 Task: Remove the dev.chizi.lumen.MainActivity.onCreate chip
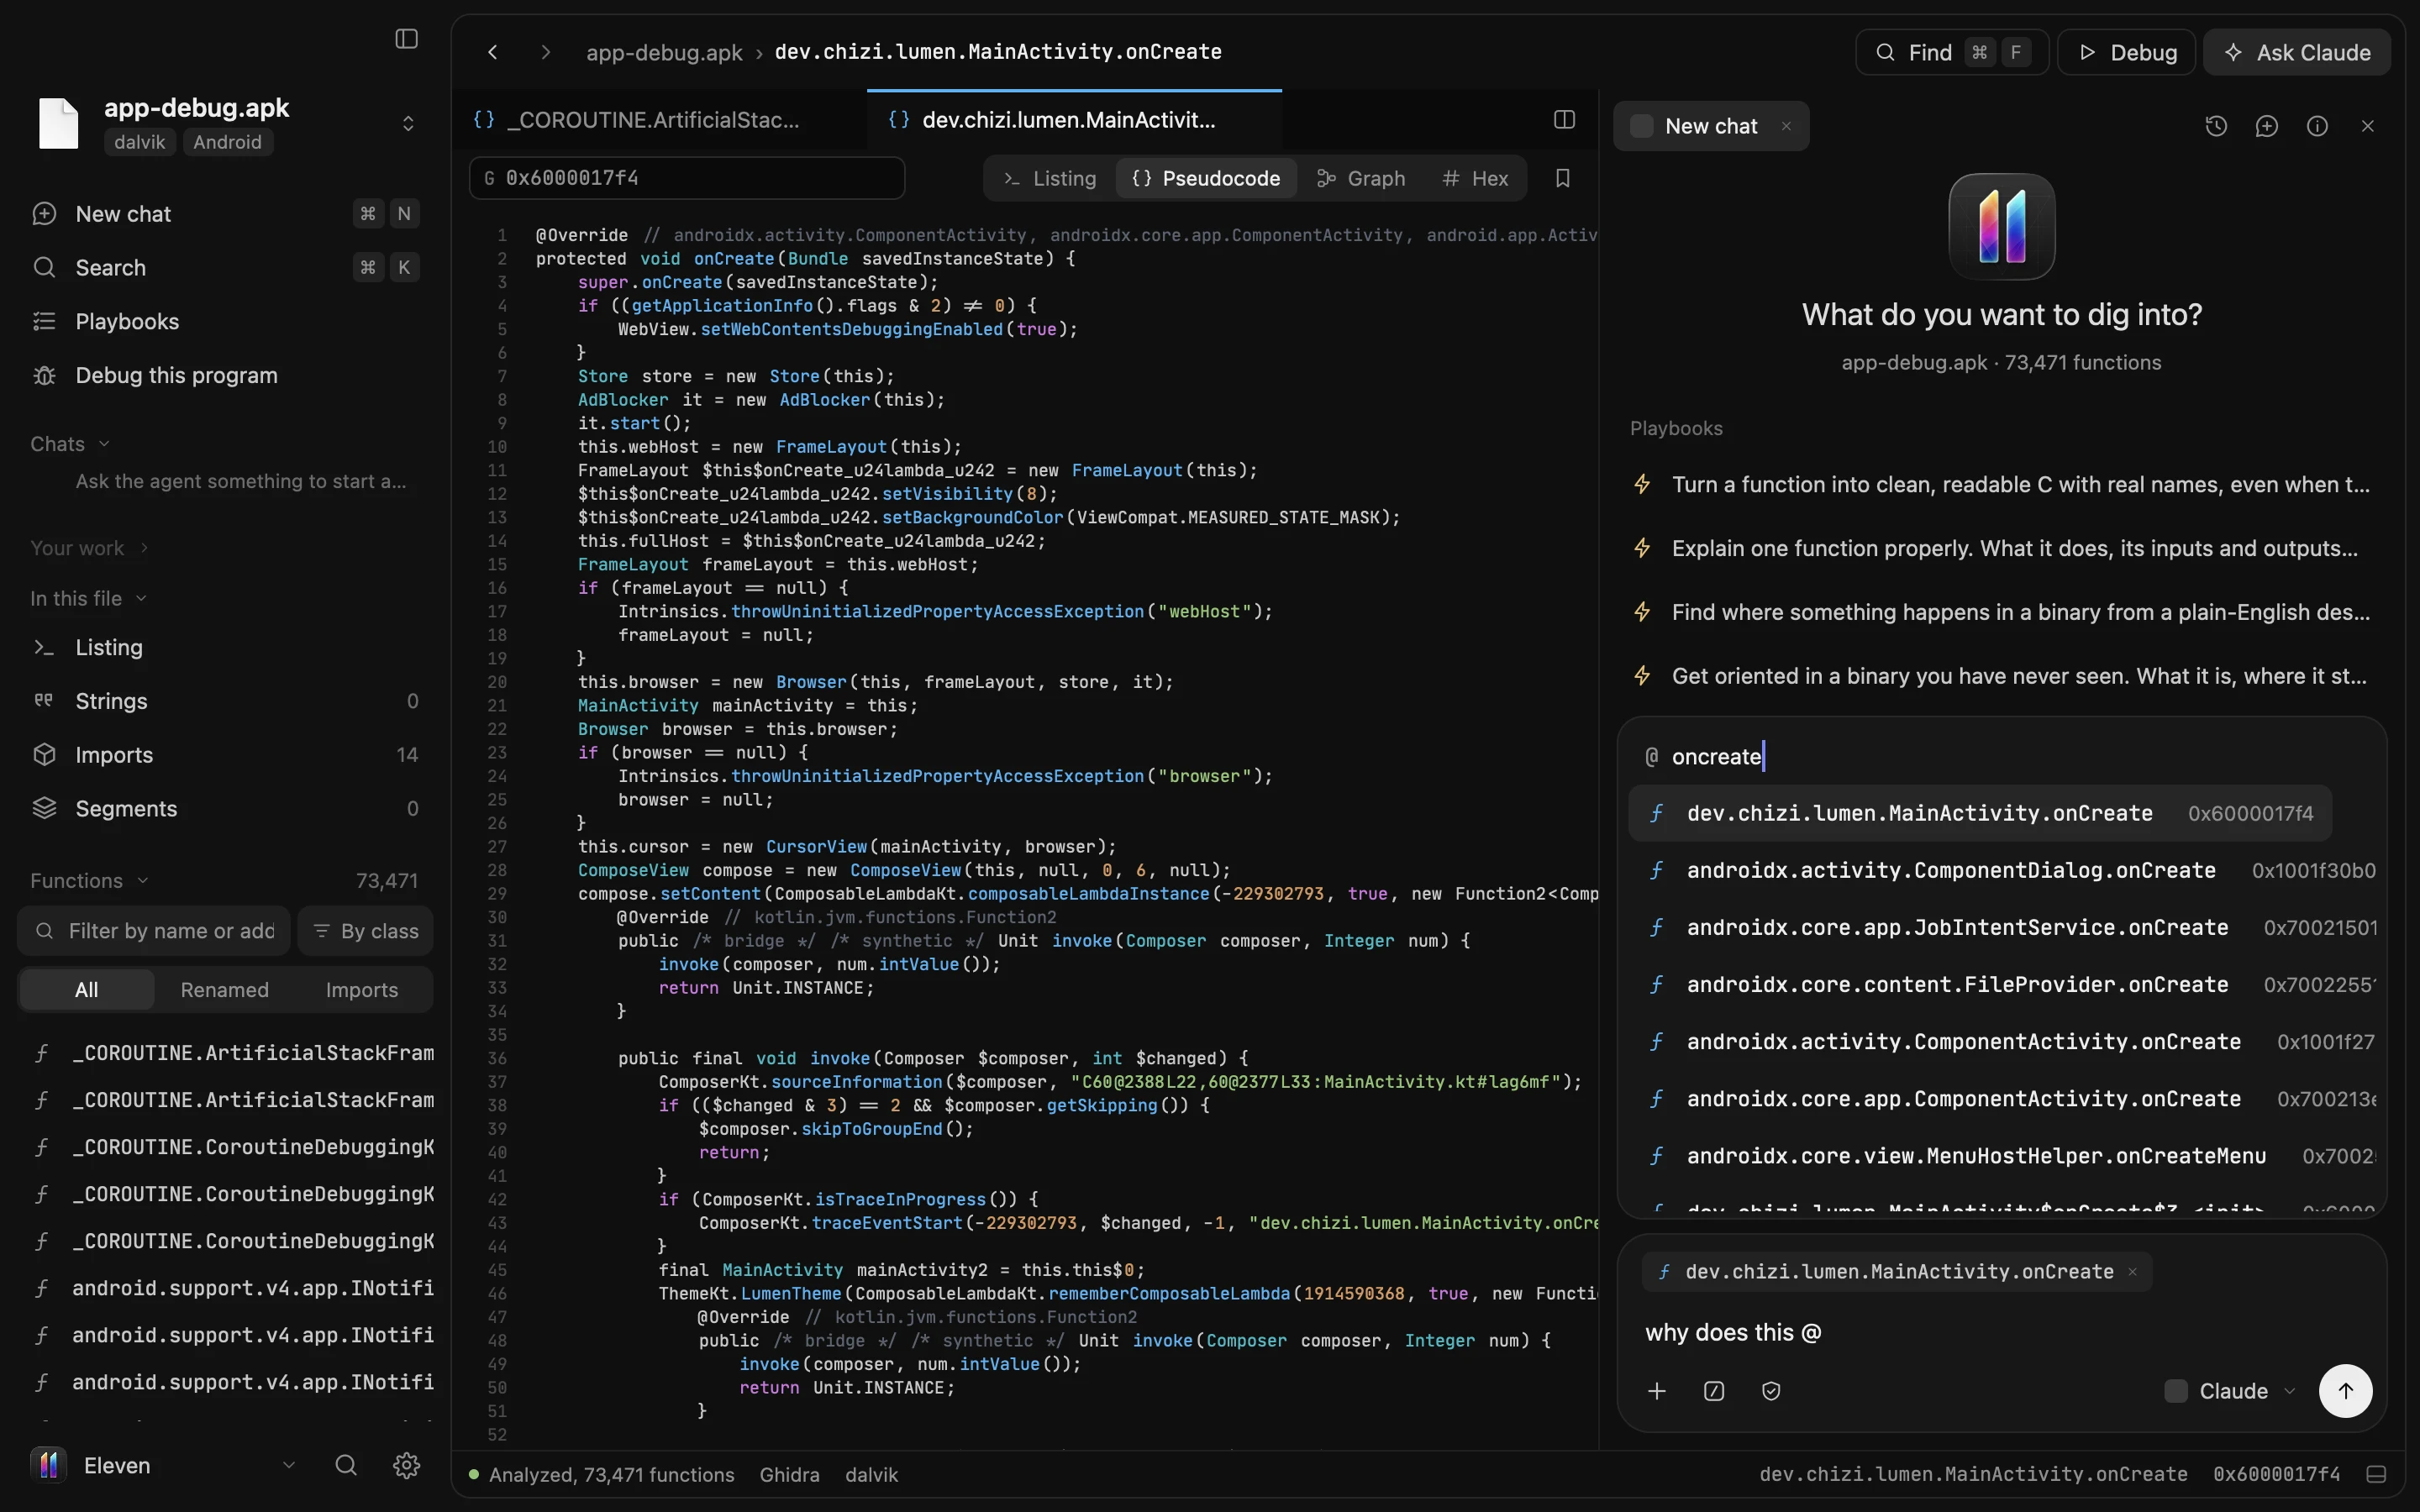pos(2132,1272)
